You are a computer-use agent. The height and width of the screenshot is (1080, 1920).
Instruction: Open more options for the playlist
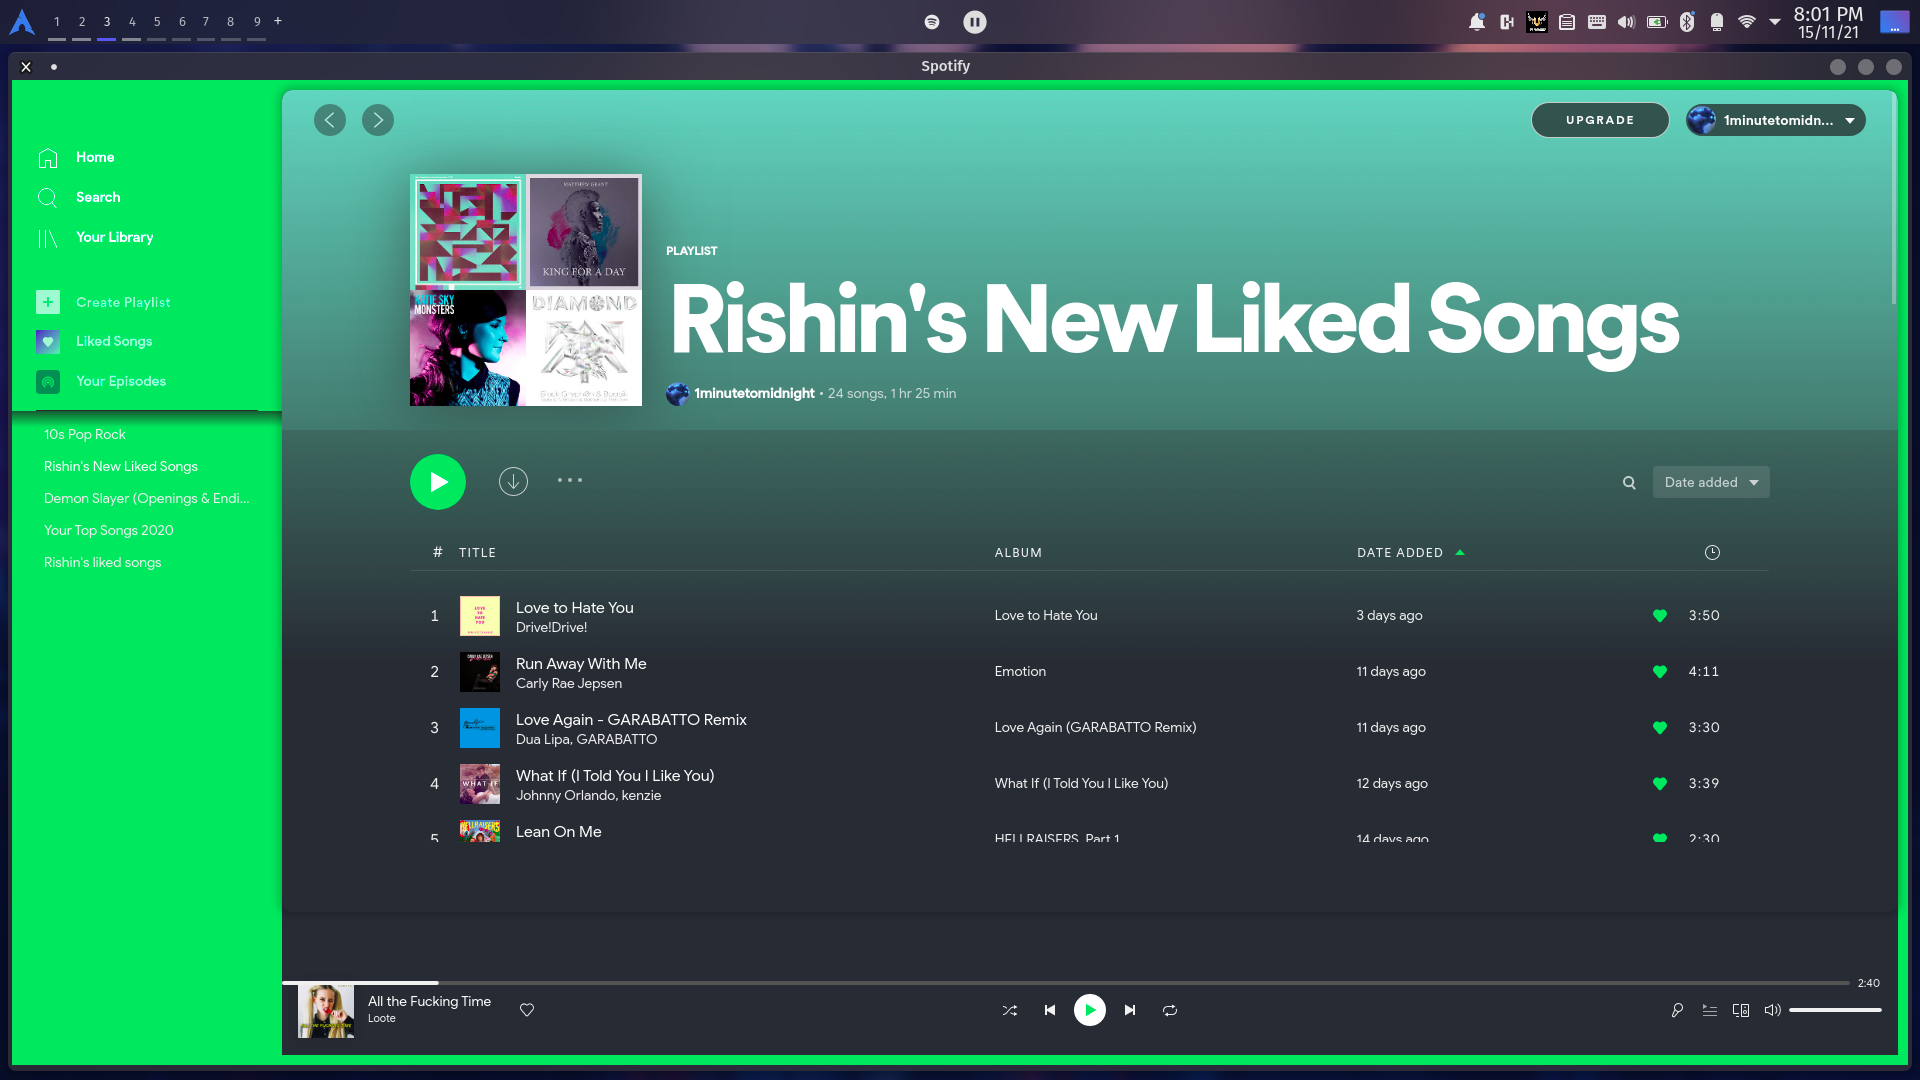569,480
